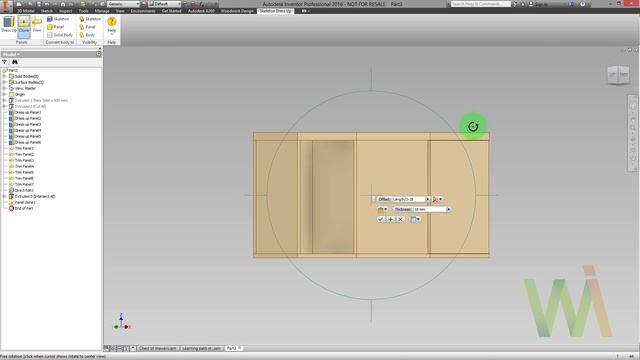Open the Model browser header dropdown
Screen dimensions: 640x360
click(x=11, y=54)
